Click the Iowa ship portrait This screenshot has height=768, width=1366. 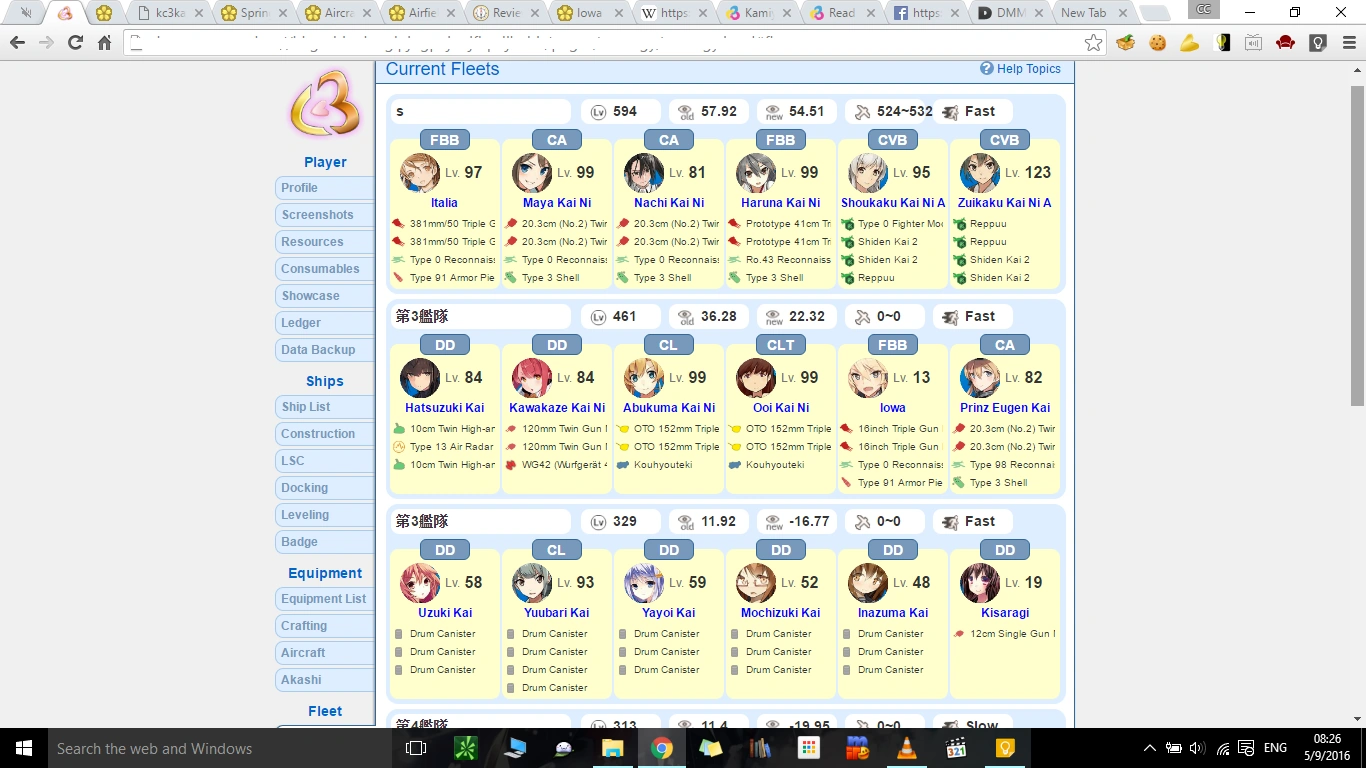(868, 378)
